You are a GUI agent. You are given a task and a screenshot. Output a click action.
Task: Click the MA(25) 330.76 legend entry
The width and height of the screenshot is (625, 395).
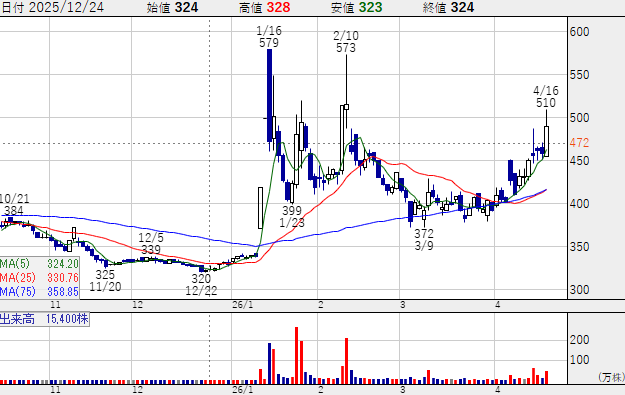coord(39,277)
